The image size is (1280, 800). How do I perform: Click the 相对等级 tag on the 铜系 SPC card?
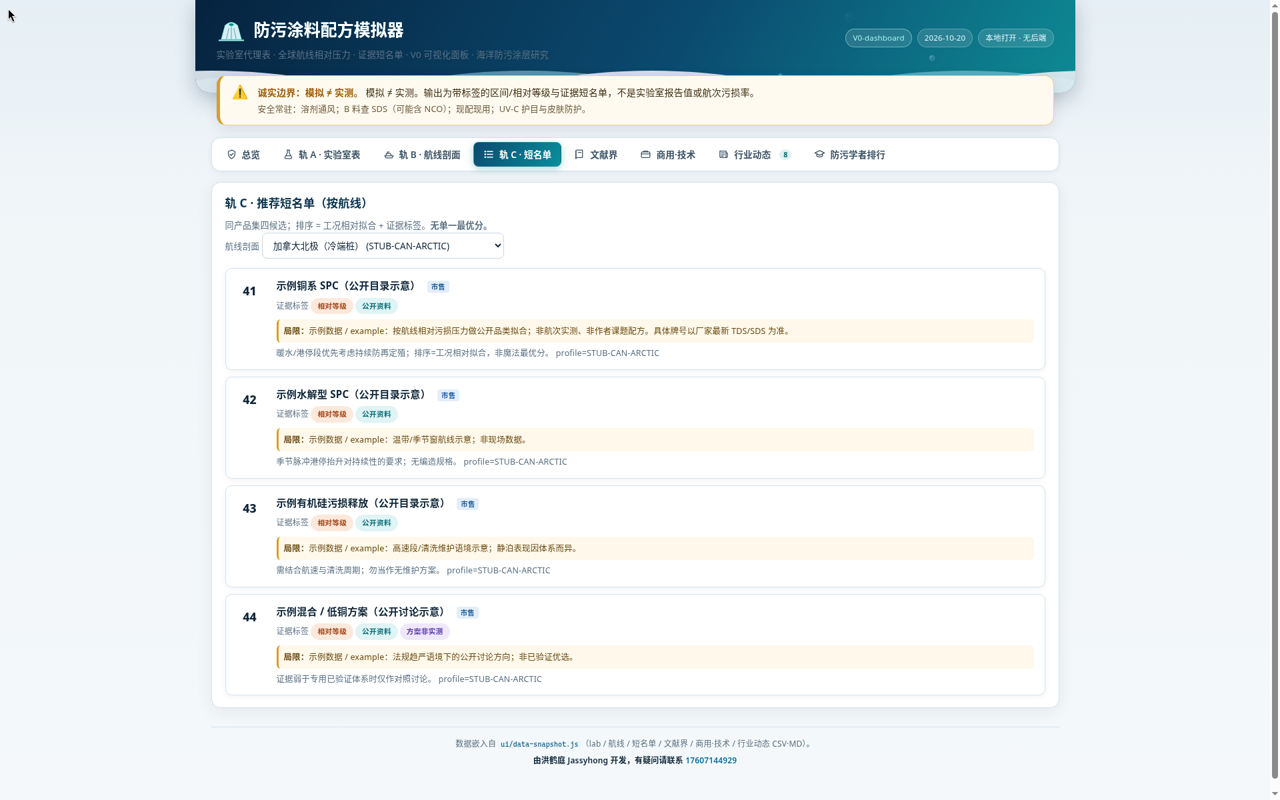click(x=332, y=306)
